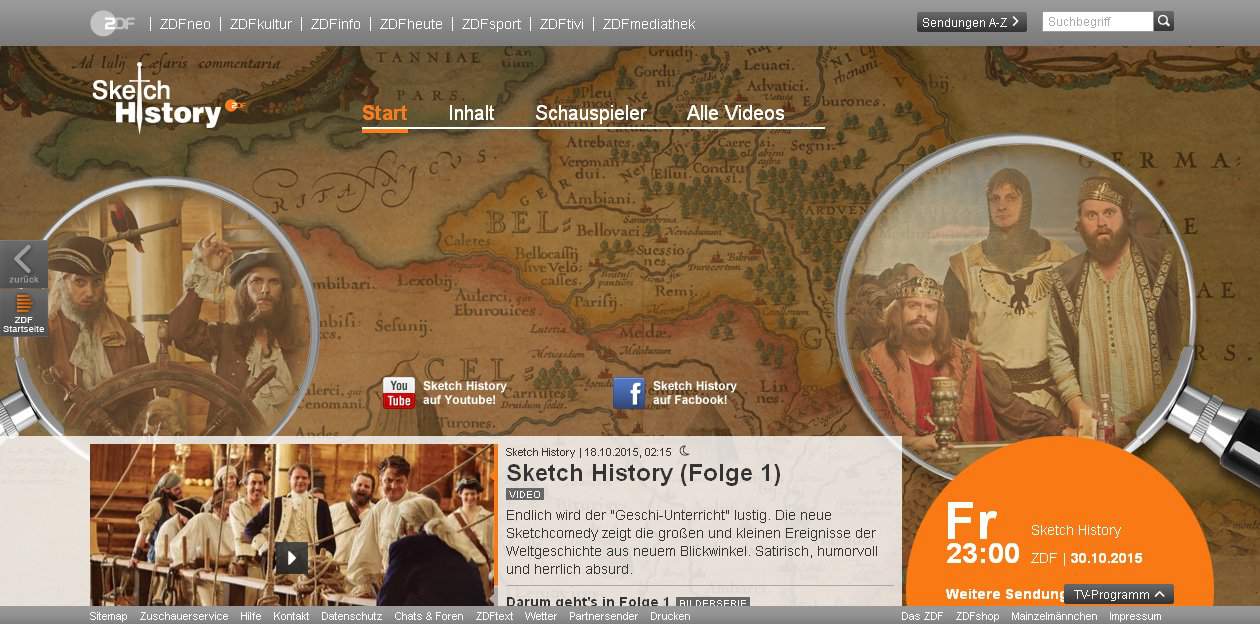Open Mainzelmännchen footer link

click(x=1054, y=616)
